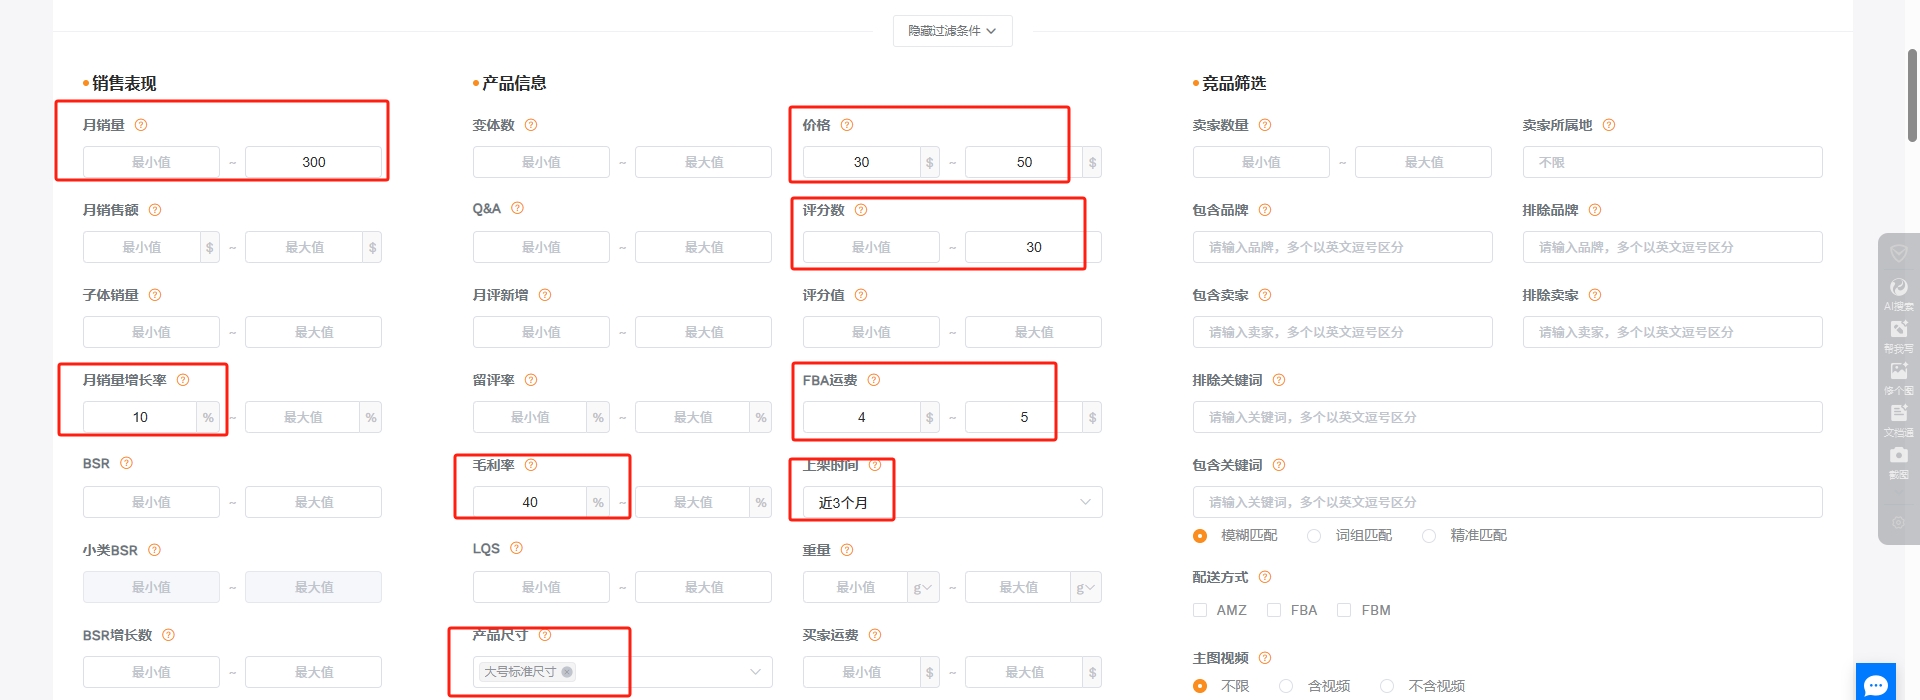Click the 包含卖家 input field
Screen dimensions: 1920x700
click(x=1342, y=332)
